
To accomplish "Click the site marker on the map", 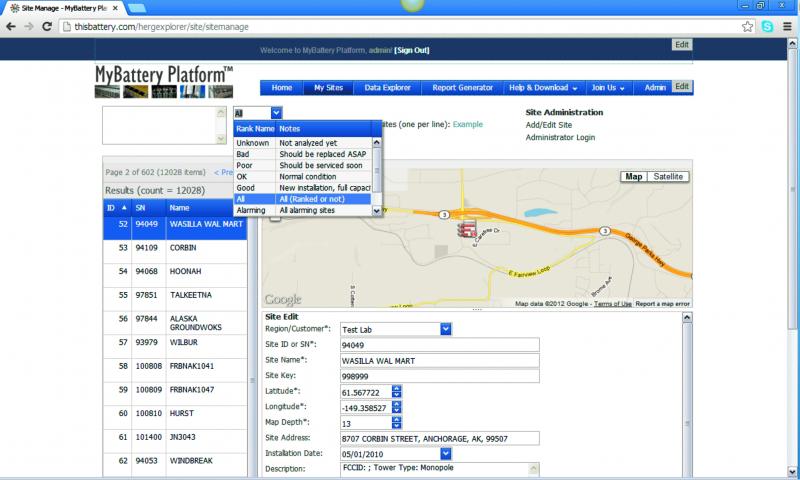I will (466, 229).
